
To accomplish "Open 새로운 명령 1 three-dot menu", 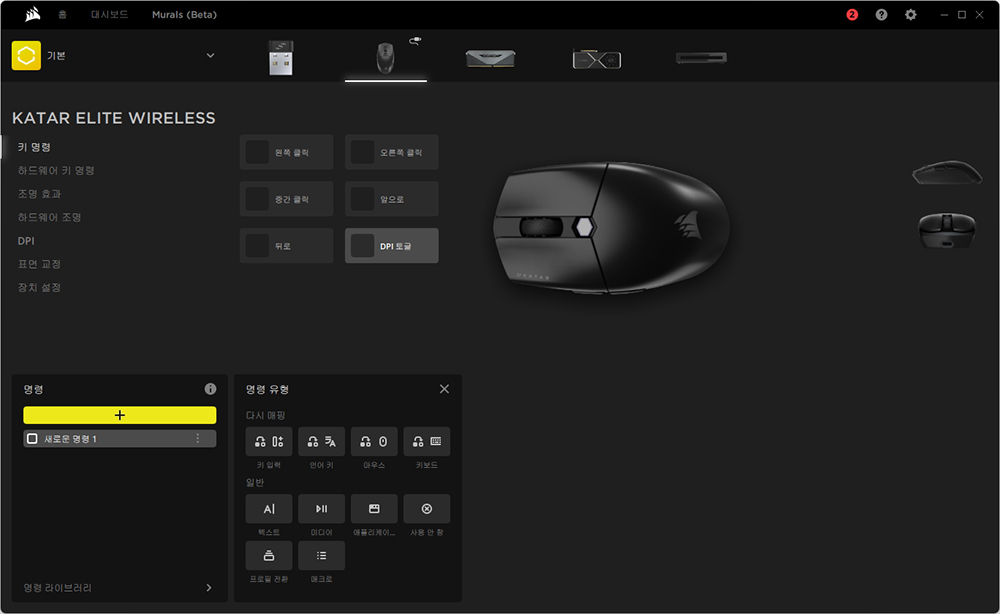I will pos(198,439).
